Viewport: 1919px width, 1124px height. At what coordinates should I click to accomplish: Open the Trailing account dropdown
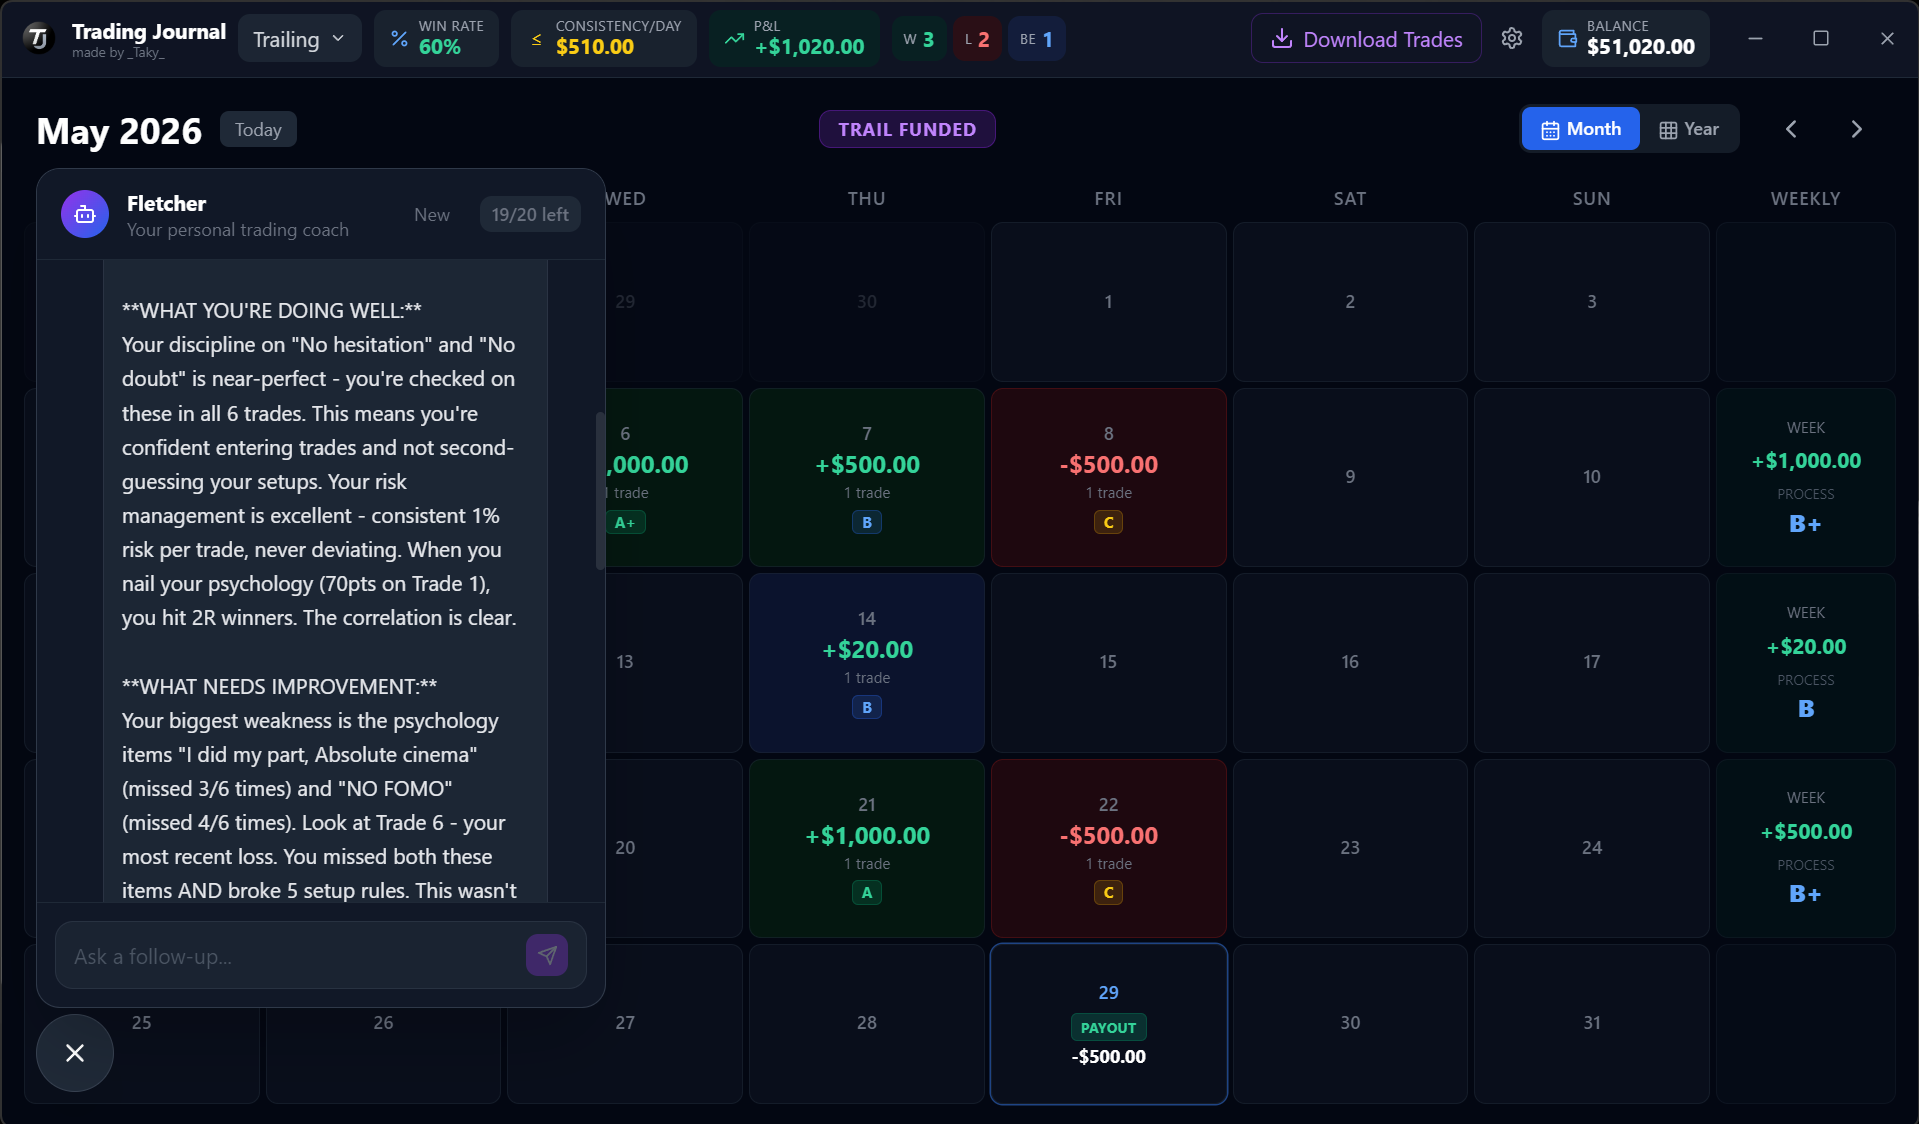coord(299,39)
